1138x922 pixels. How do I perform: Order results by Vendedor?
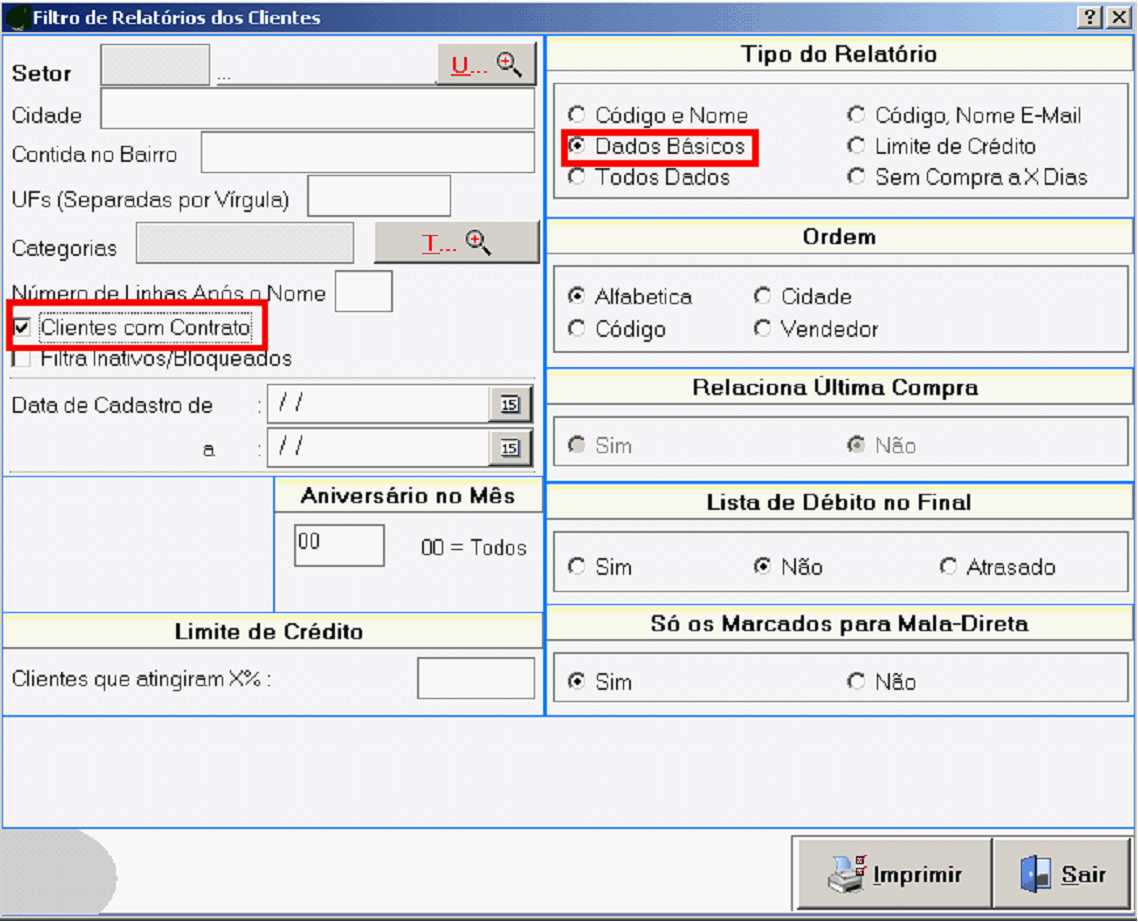[x=763, y=329]
